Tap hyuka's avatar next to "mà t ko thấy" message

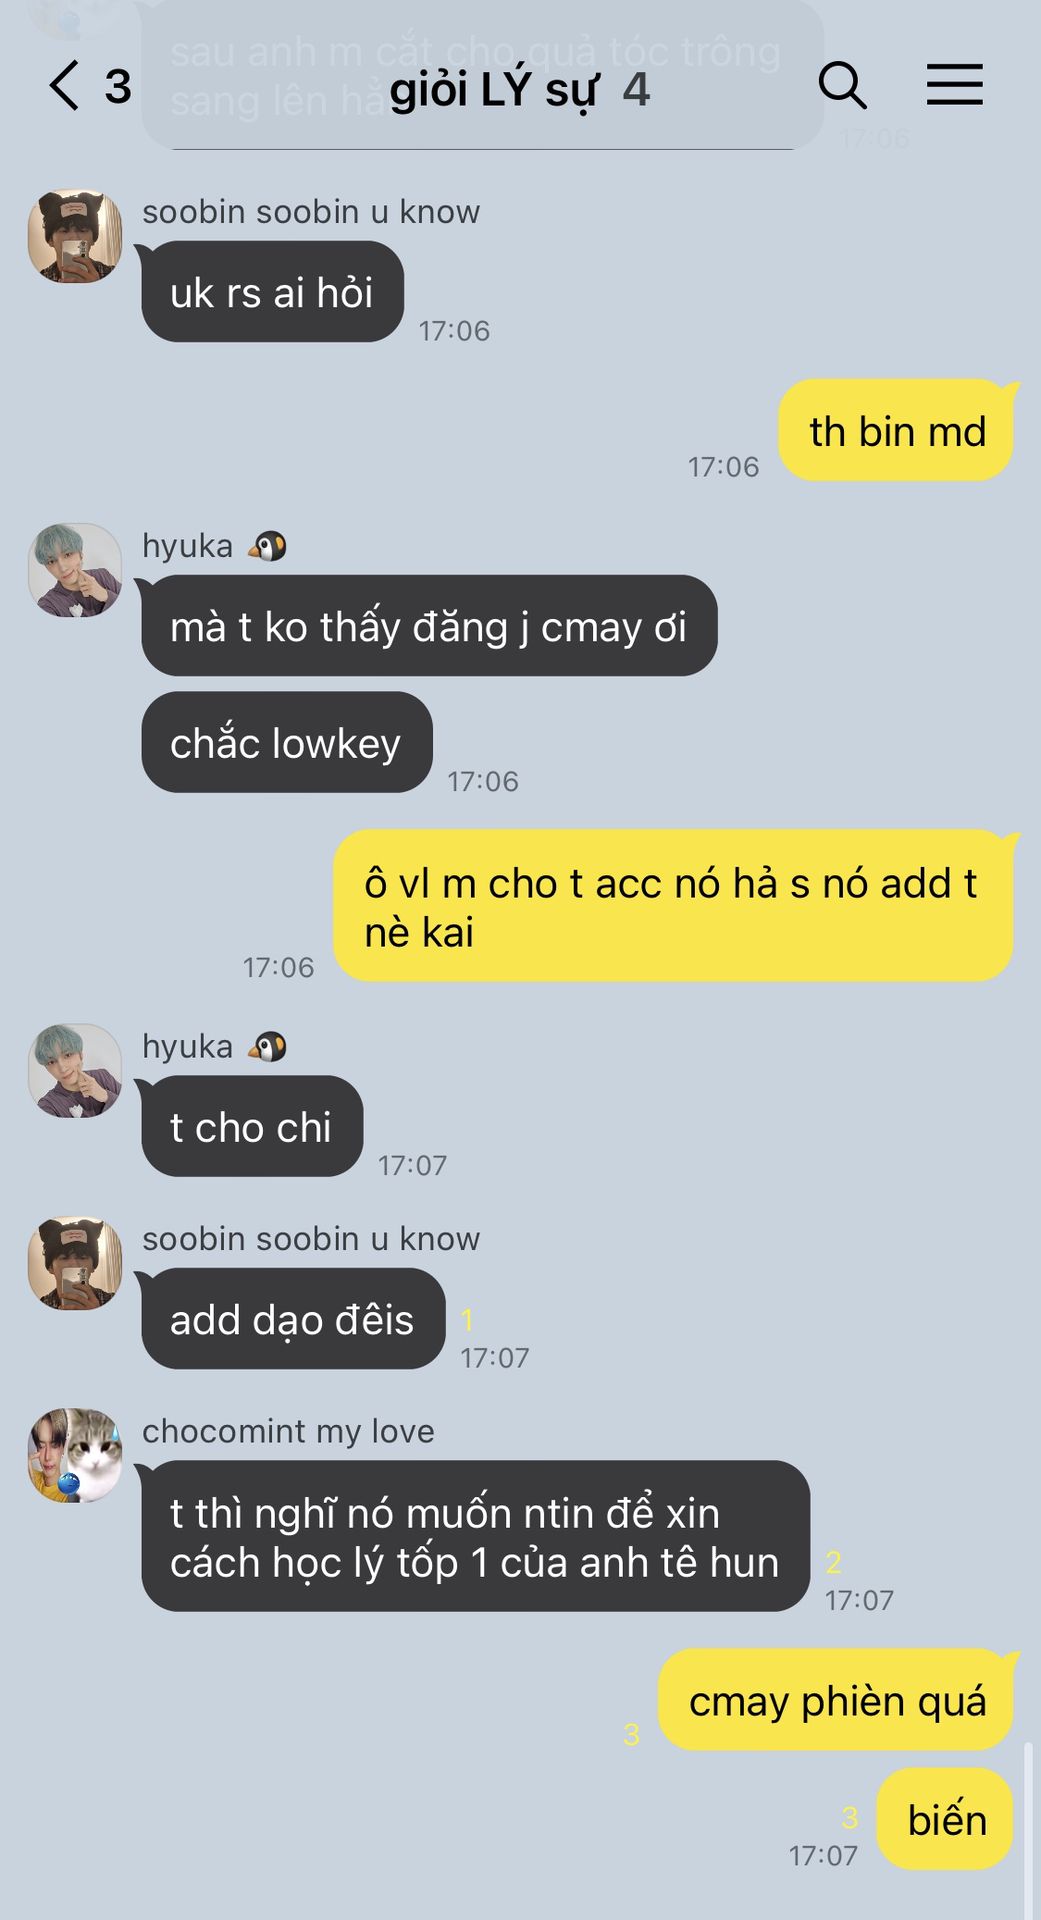[x=75, y=570]
